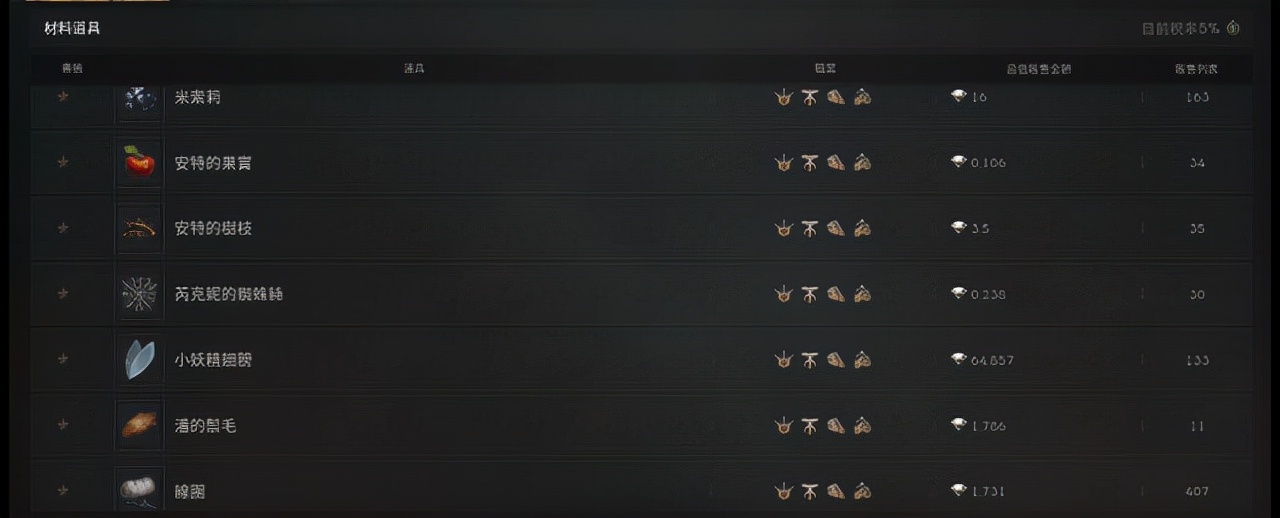This screenshot has width=1280, height=518.
Task: Sort by the bookmark column header
Action: [72, 68]
